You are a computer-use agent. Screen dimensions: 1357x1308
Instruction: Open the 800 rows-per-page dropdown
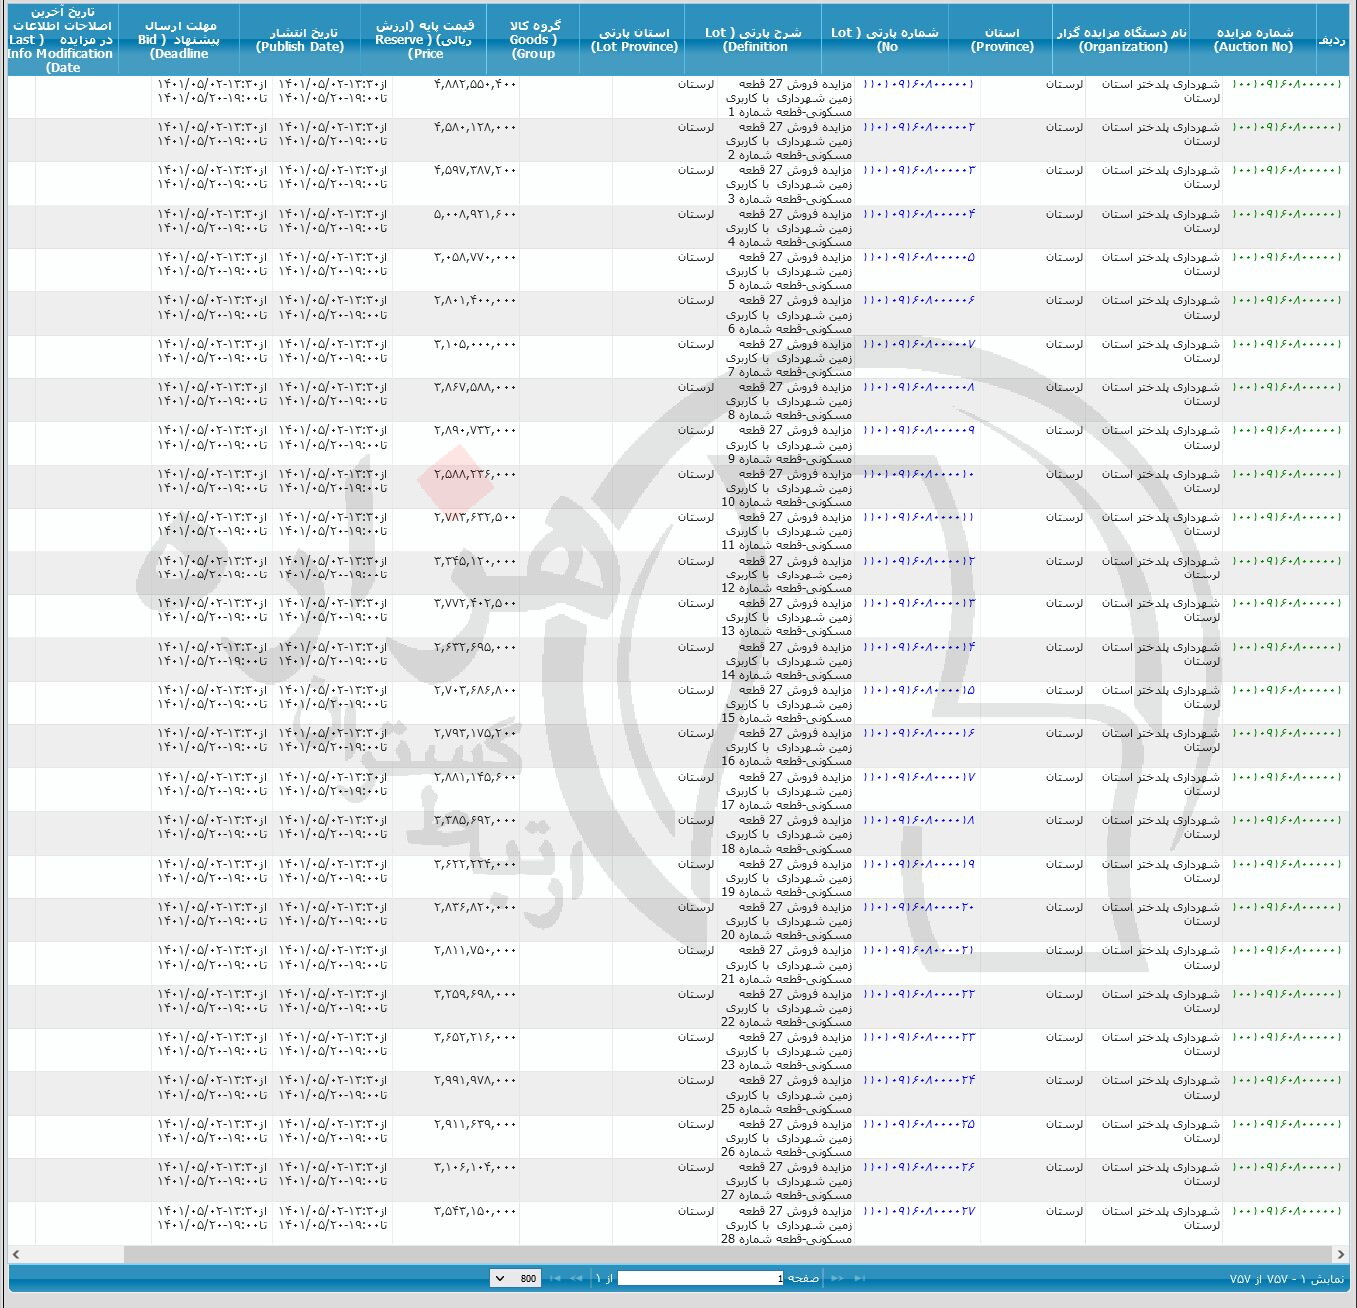(516, 1278)
